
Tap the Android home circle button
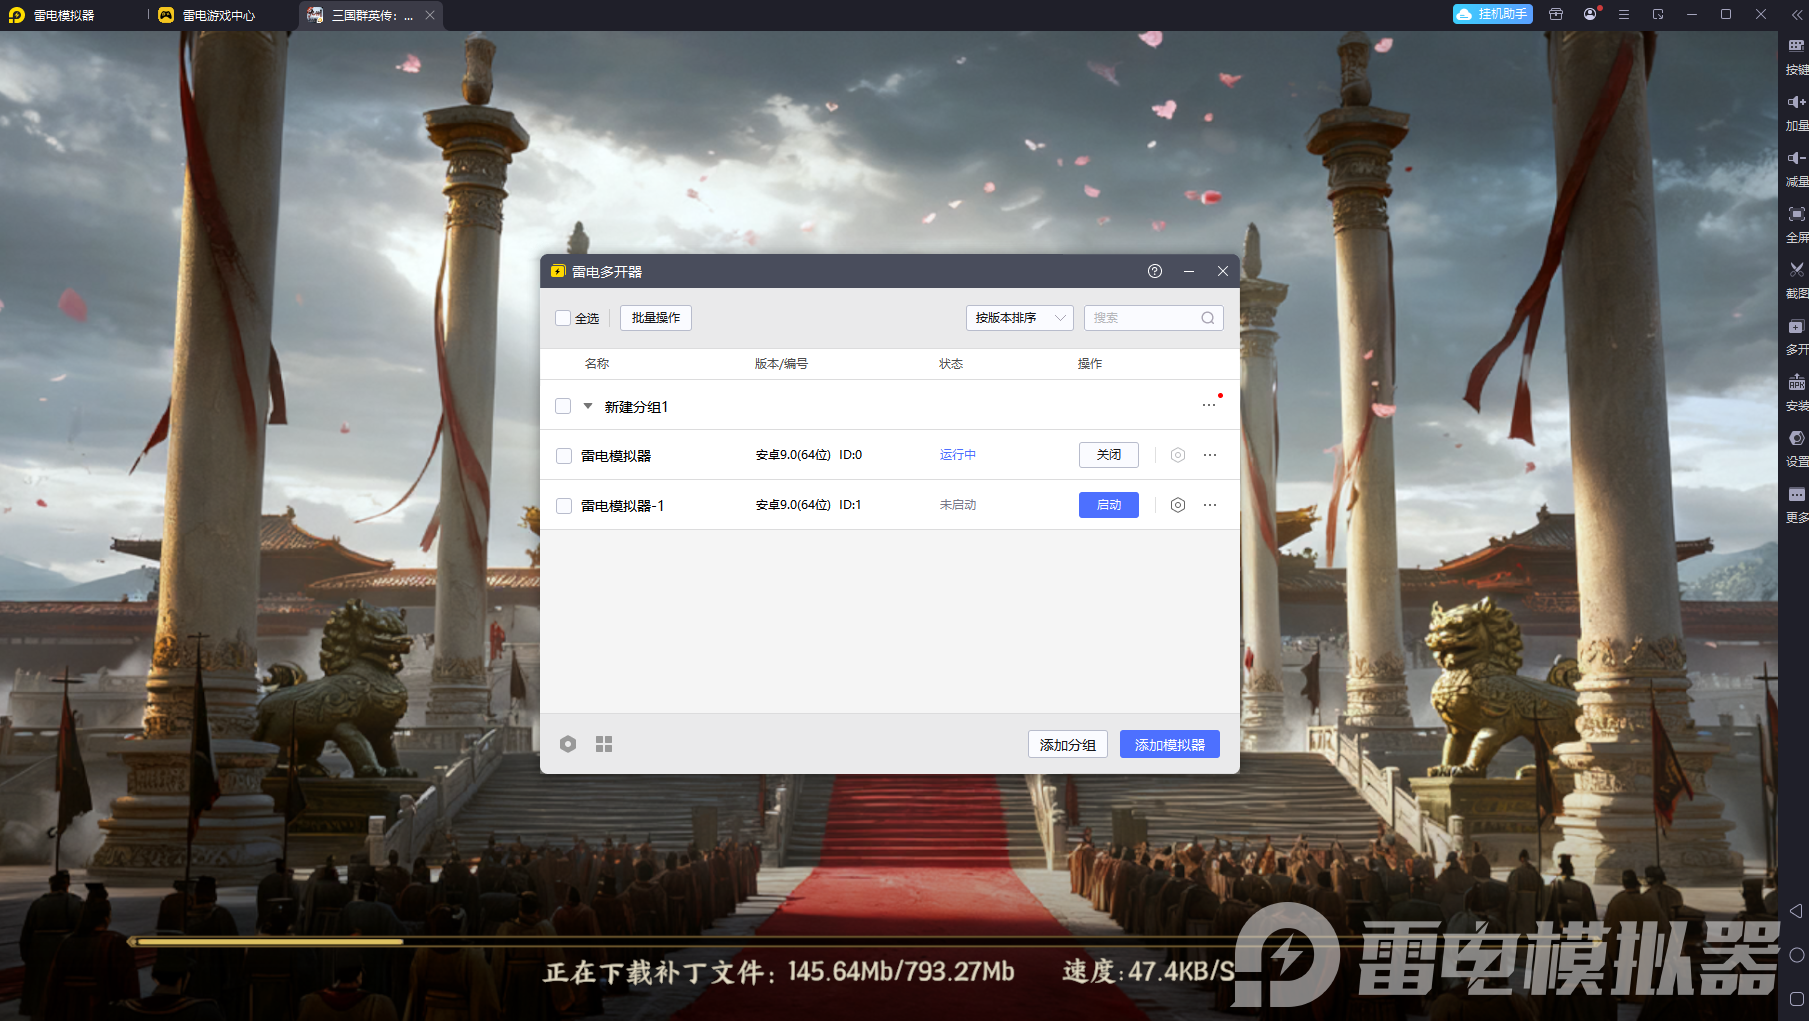tap(1796, 955)
